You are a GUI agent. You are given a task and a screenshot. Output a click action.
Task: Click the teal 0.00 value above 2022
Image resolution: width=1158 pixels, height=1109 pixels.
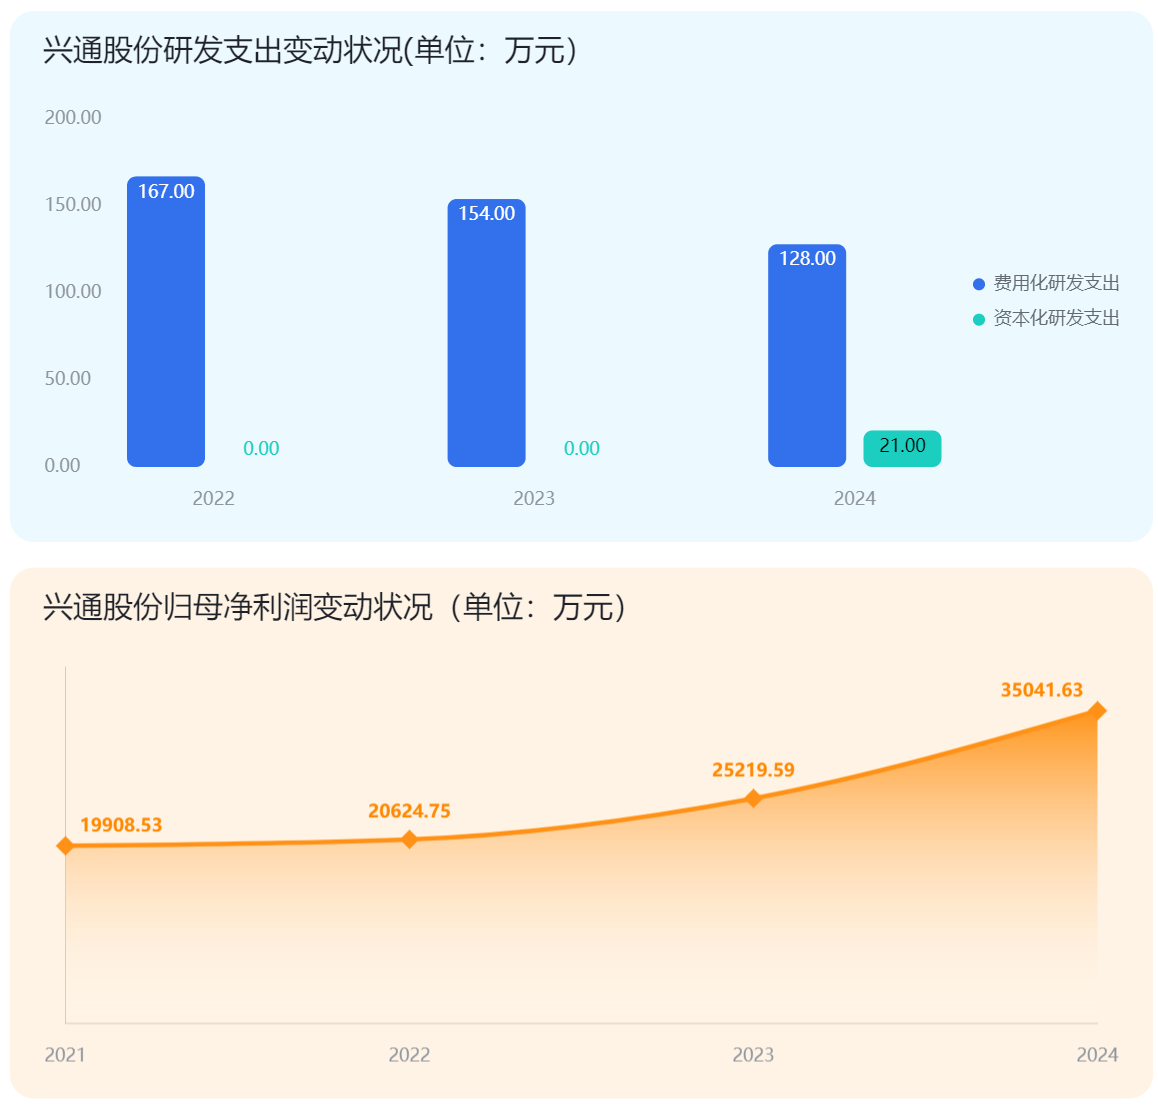pyautogui.click(x=261, y=448)
